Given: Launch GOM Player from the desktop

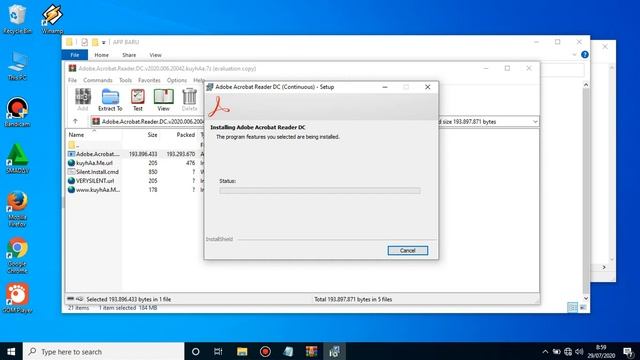Looking at the screenshot, I should 17,298.
